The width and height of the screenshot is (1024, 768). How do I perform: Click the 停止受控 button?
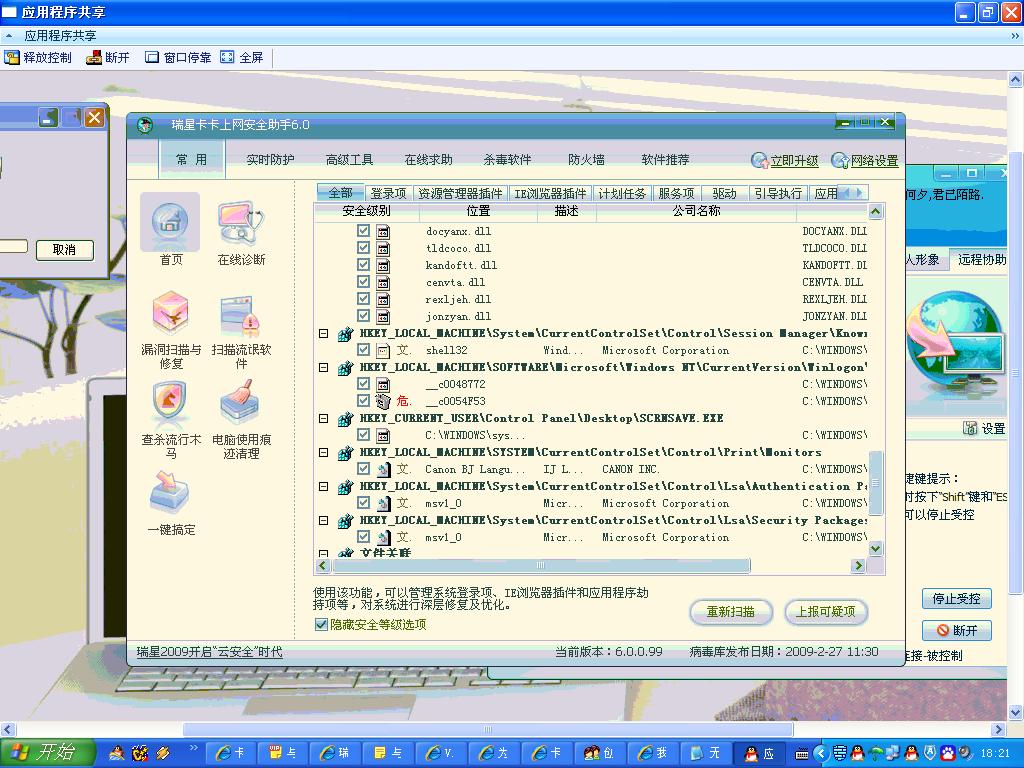(956, 598)
